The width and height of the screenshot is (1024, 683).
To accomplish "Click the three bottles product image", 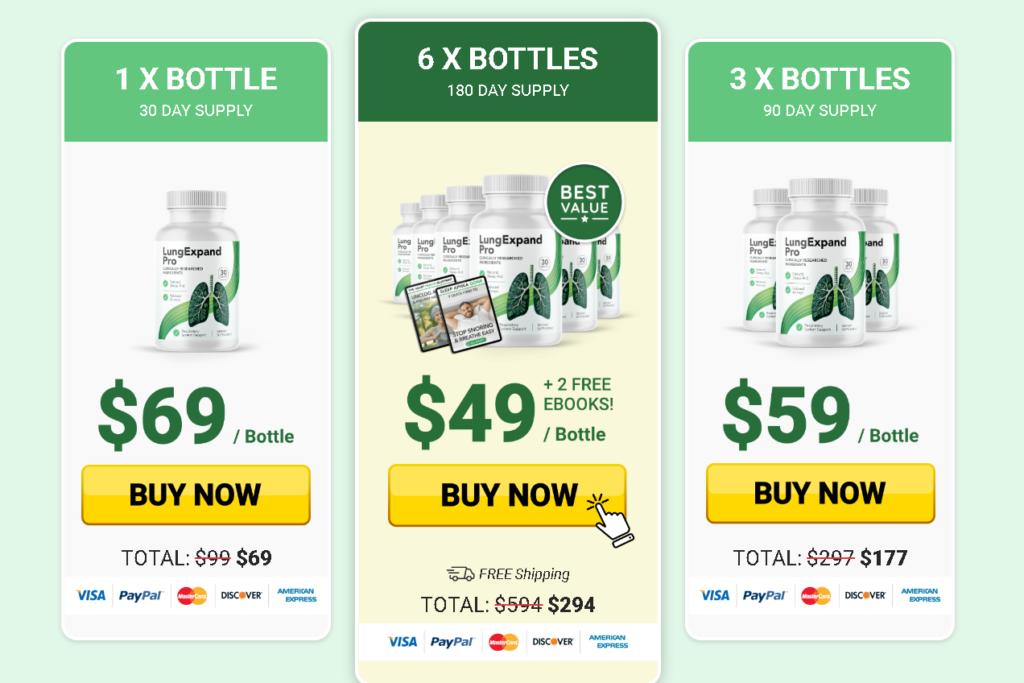I will tap(820, 261).
